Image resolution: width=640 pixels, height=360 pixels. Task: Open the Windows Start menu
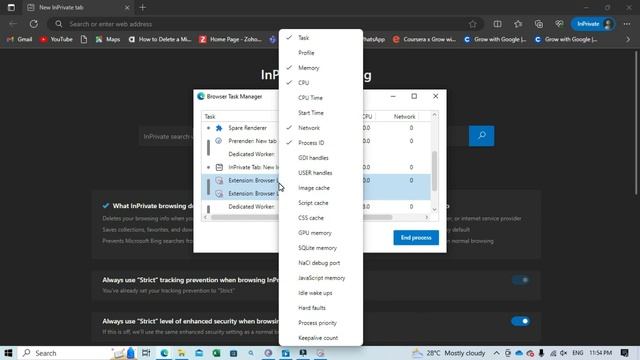[8, 353]
